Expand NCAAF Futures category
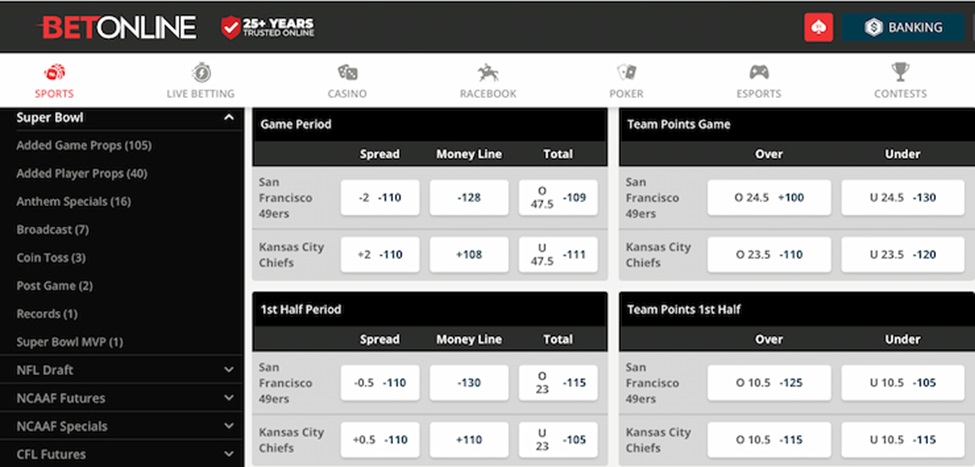 (229, 398)
